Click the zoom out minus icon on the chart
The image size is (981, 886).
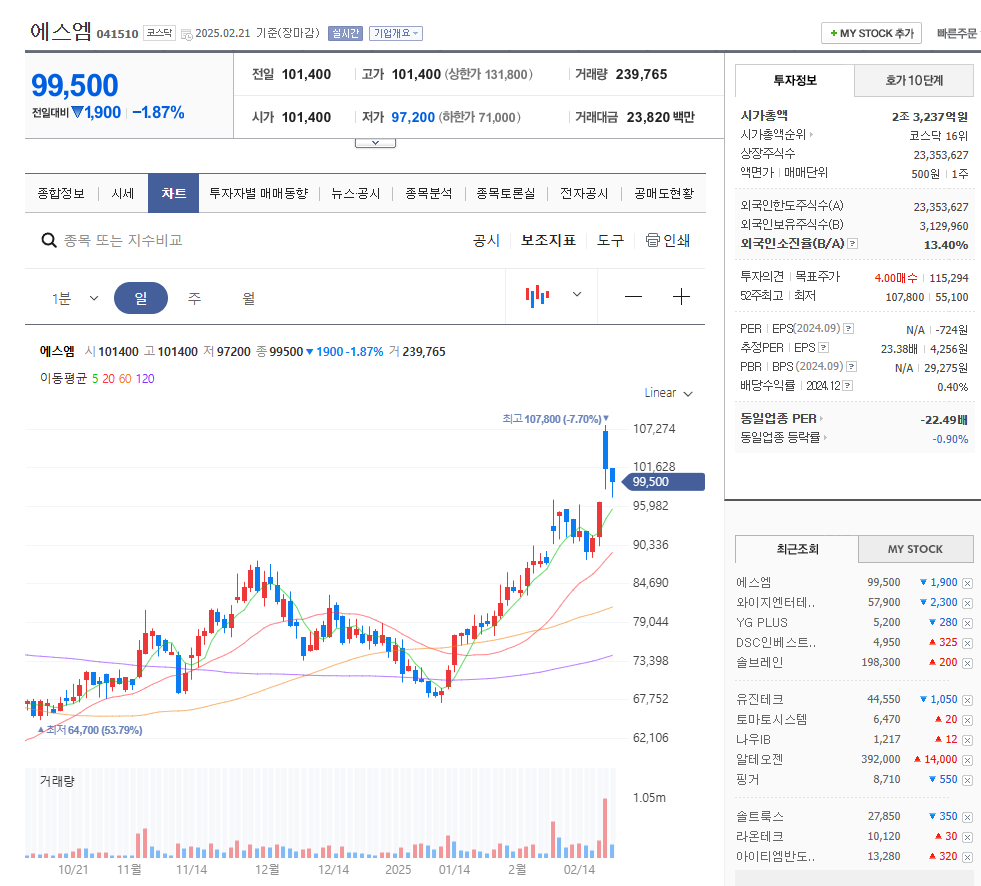click(632, 296)
